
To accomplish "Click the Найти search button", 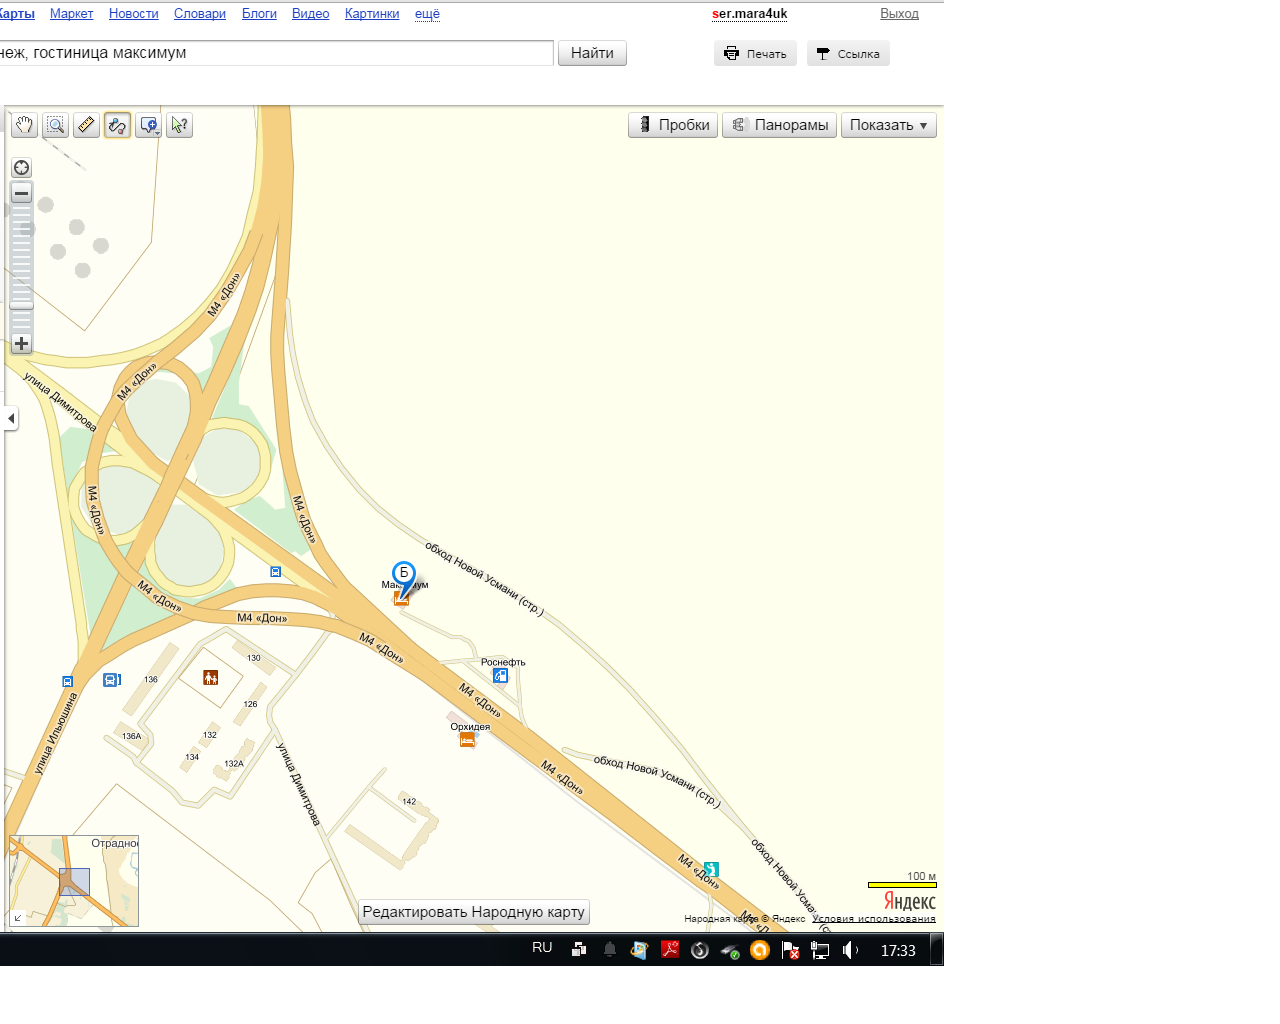I will pyautogui.click(x=592, y=53).
